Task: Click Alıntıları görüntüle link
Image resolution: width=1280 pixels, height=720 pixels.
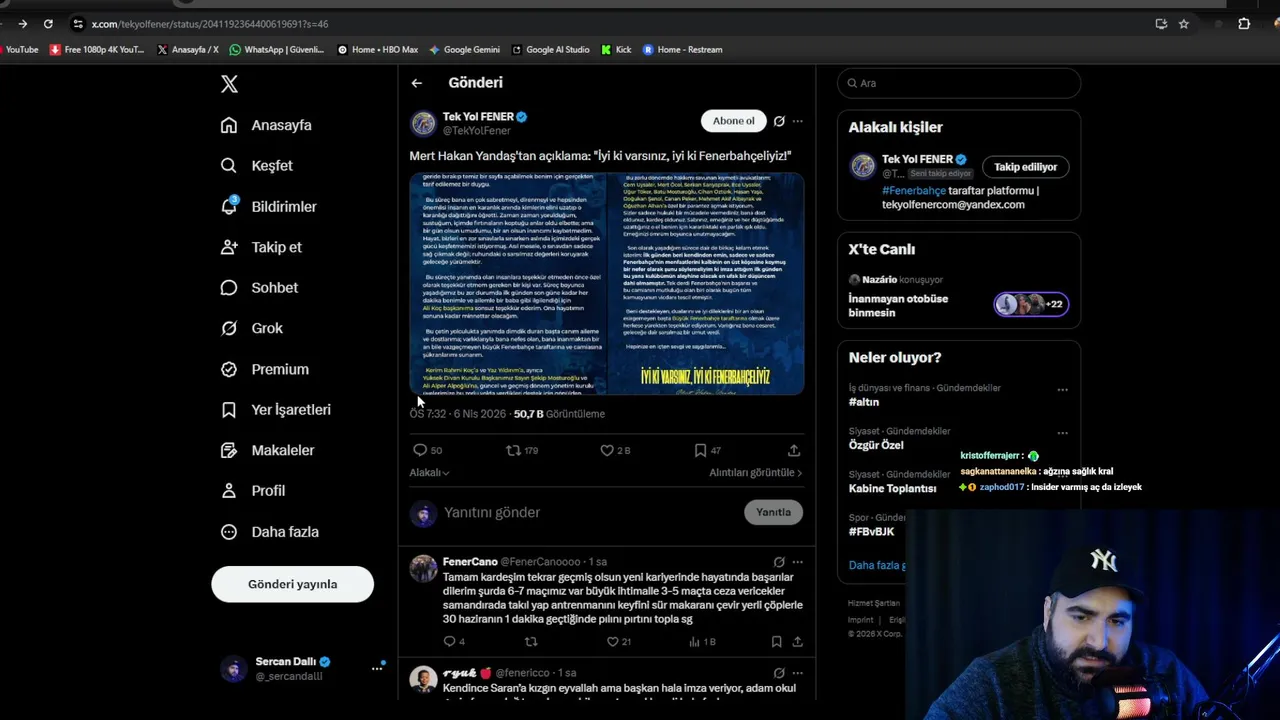Action: [756, 473]
